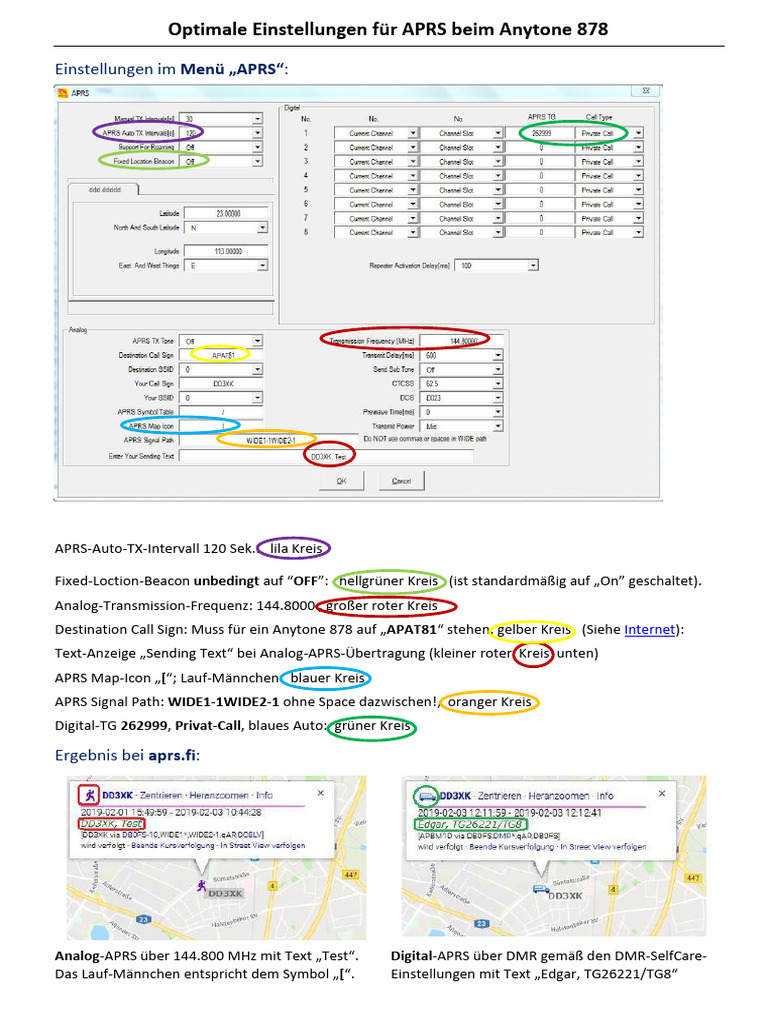Viewport: 768px width, 1024px height.
Task: Close the APRS settings dialog window
Action: 645,91
